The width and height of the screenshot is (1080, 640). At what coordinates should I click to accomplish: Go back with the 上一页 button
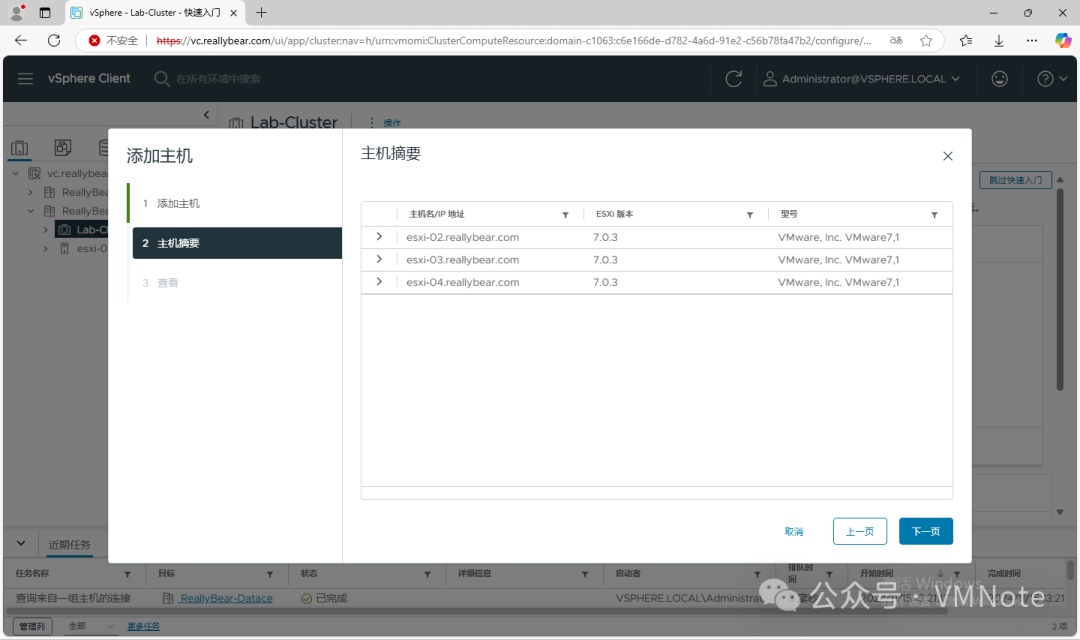click(x=860, y=531)
